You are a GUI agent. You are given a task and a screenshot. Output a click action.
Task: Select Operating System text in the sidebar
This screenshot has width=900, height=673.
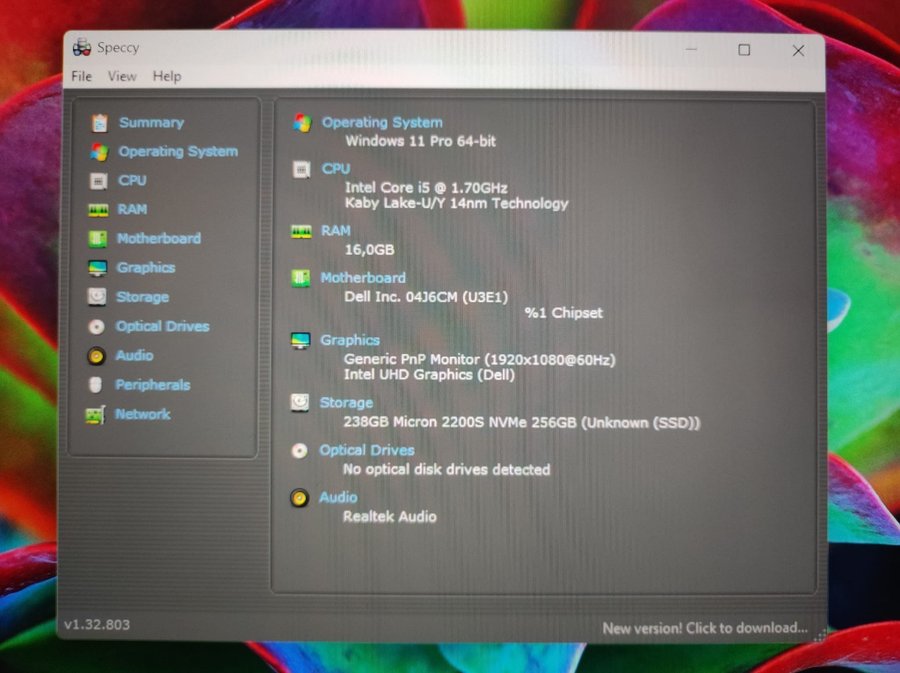point(178,152)
